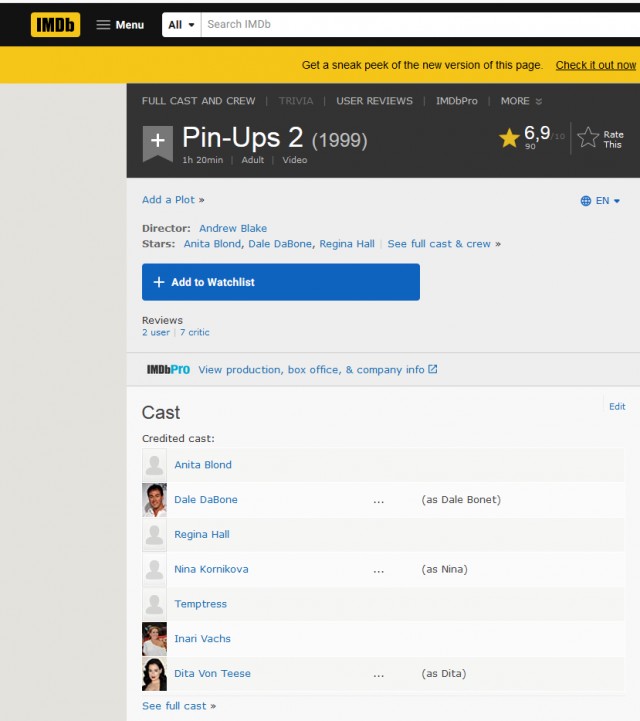Open Anita Blond link in Stars line
Image resolution: width=640 pixels, height=721 pixels.
pos(212,244)
